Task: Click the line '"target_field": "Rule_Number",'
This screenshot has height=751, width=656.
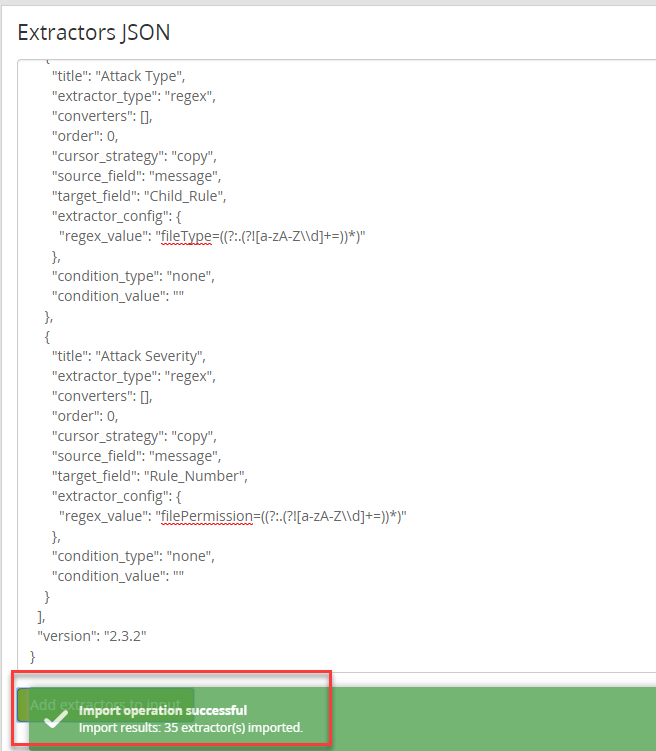Action: click(149, 476)
